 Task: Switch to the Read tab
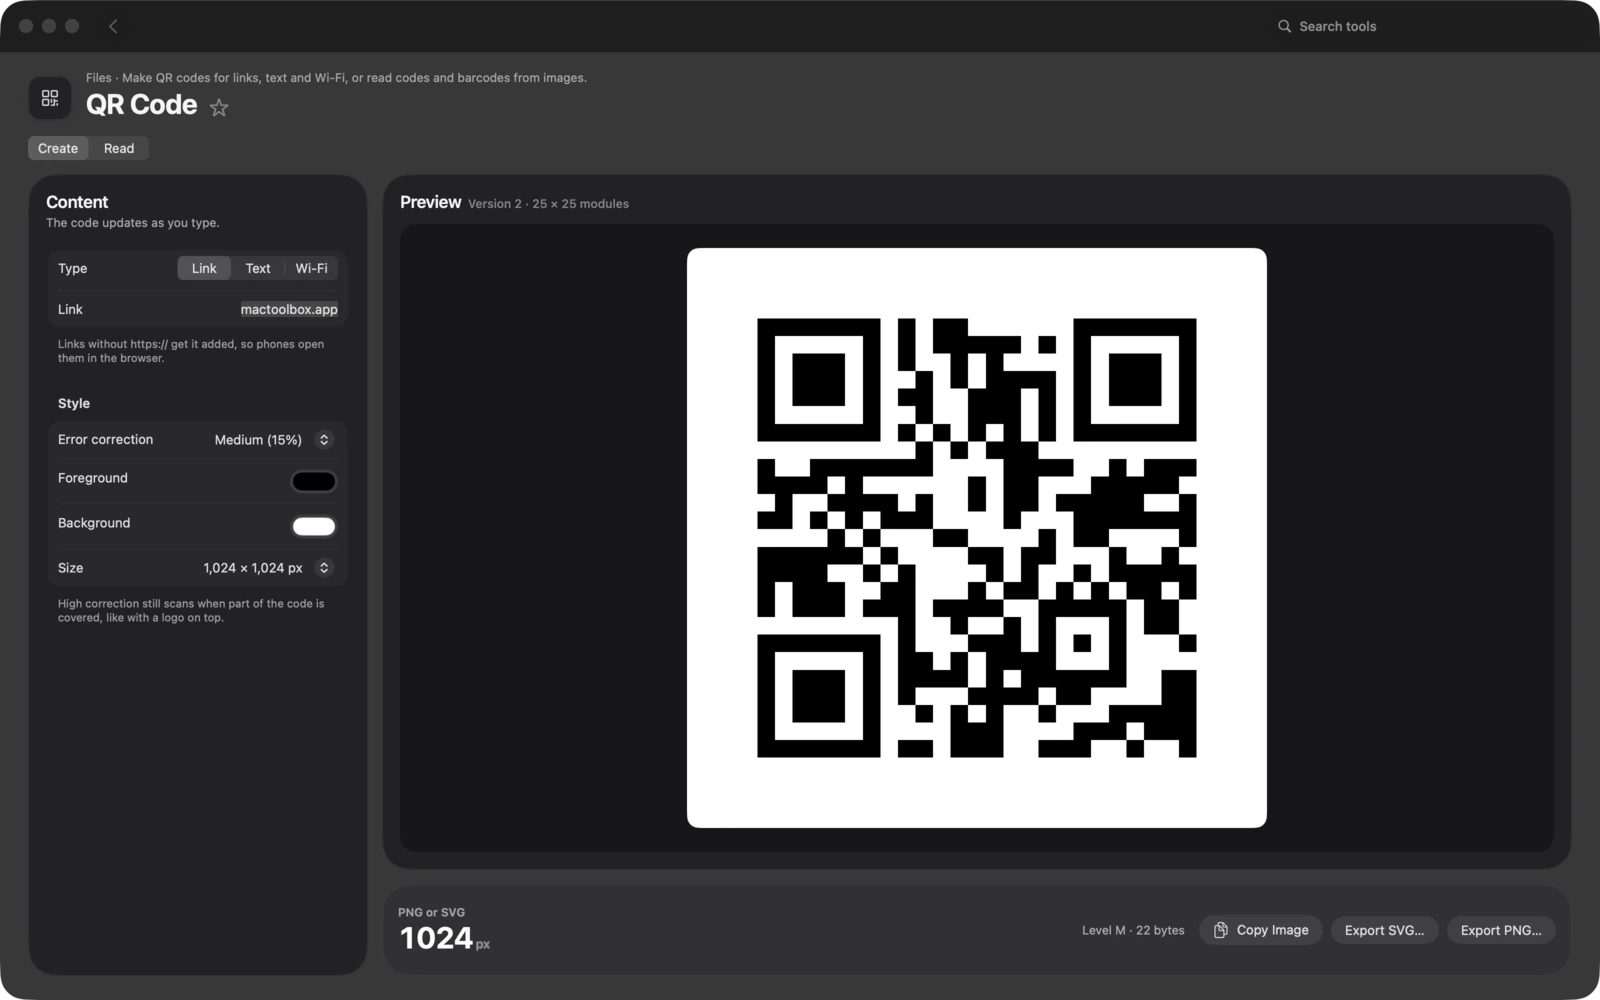[x=119, y=148]
